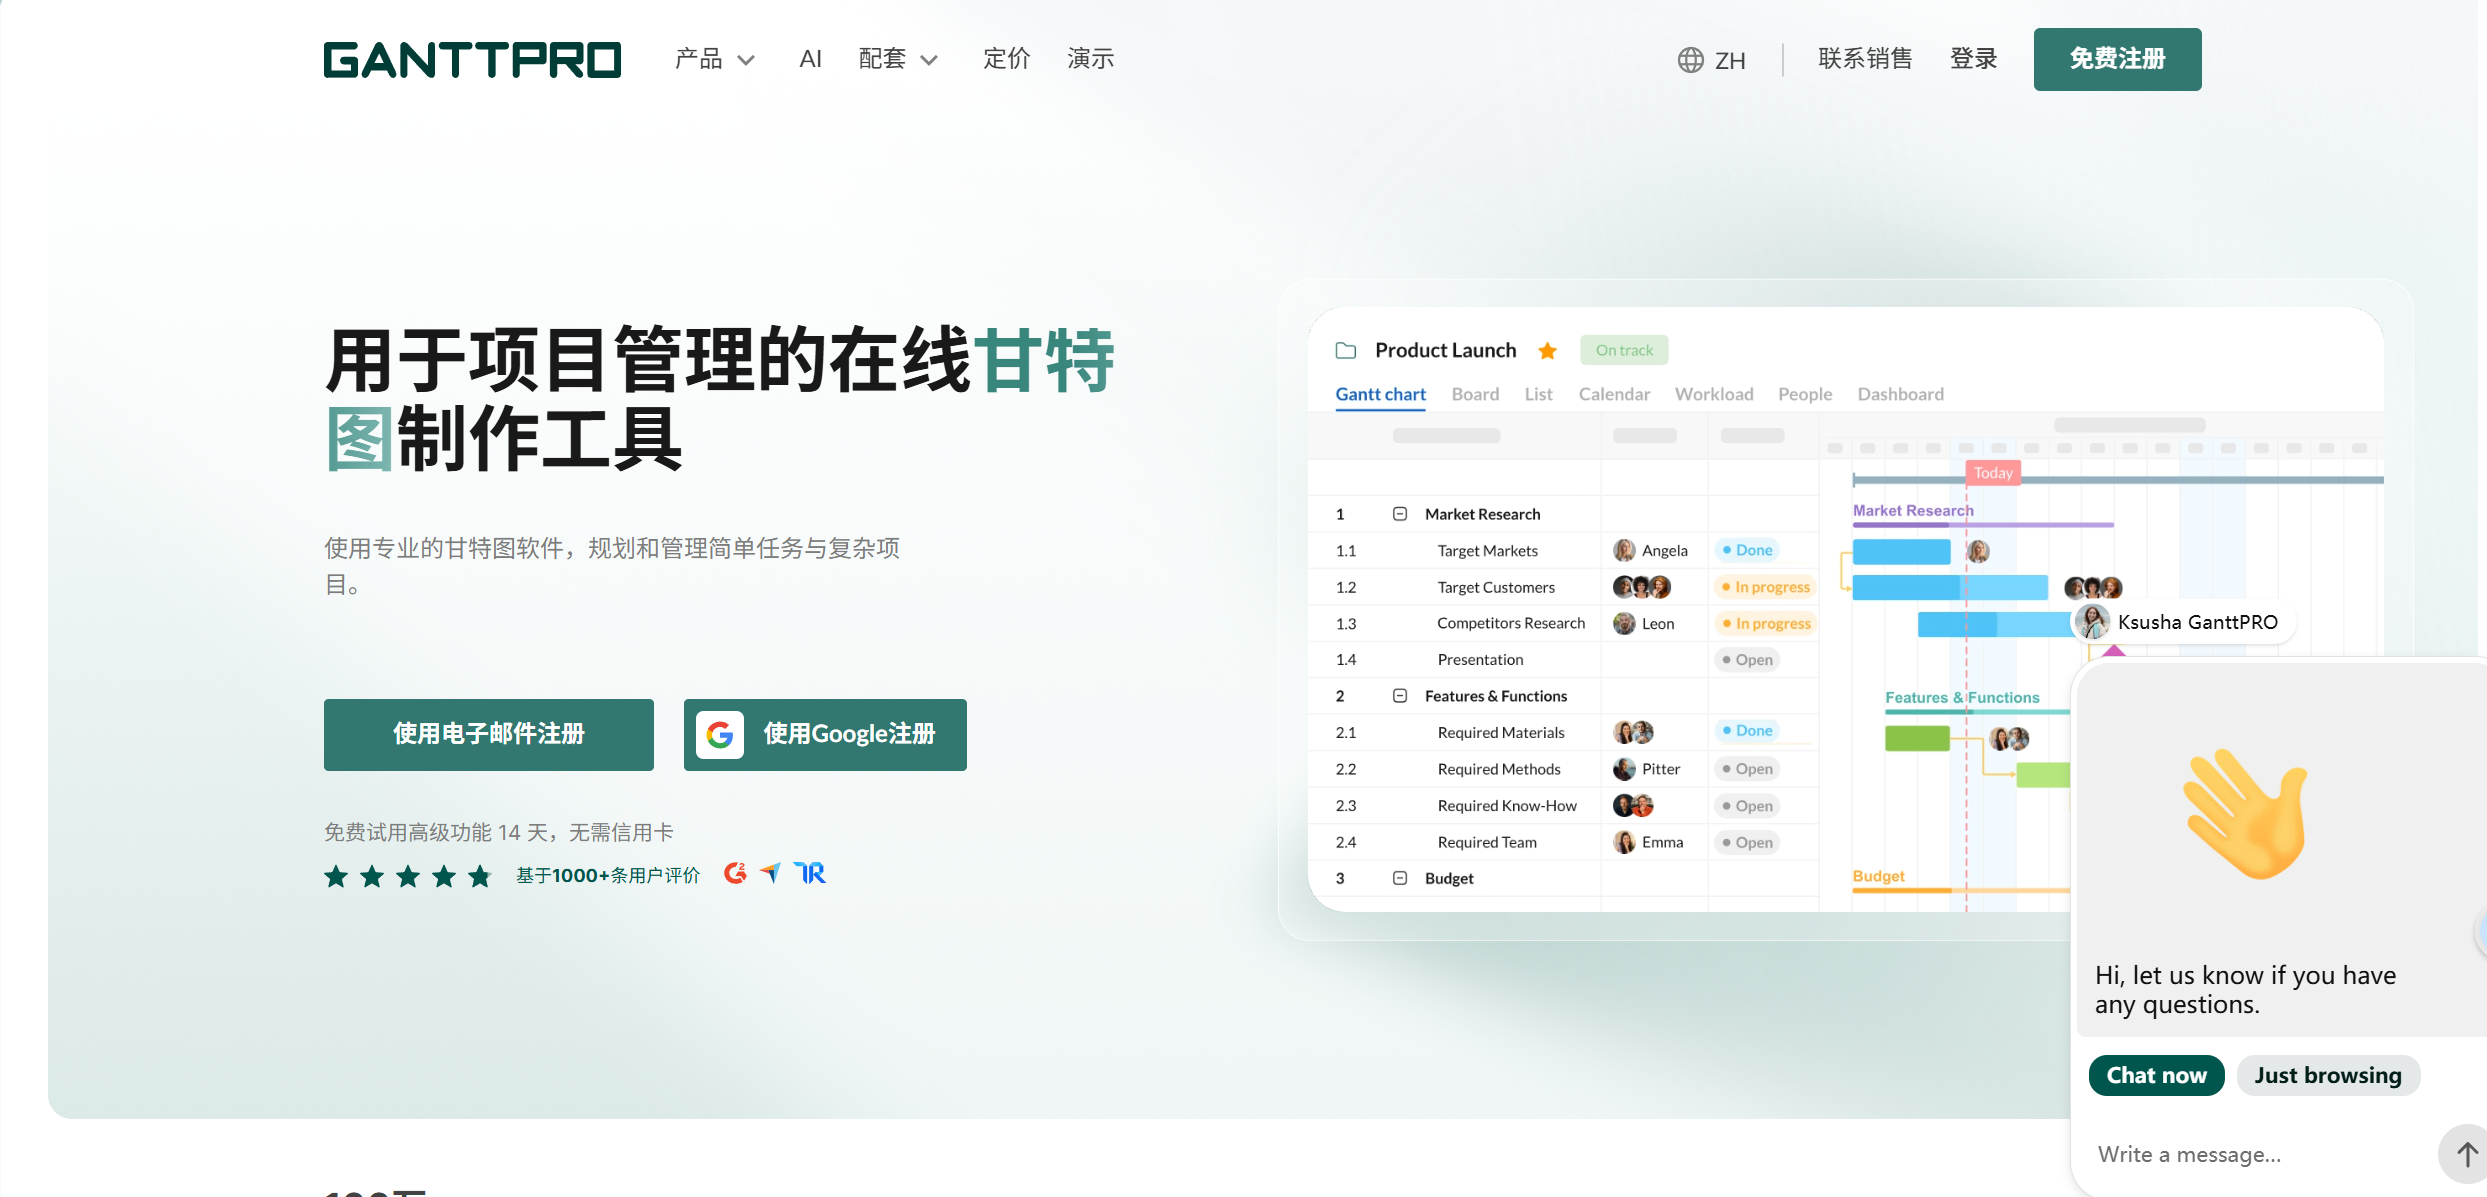The image size is (2487, 1197).
Task: Switch to the Dashboard tab
Action: [1900, 394]
